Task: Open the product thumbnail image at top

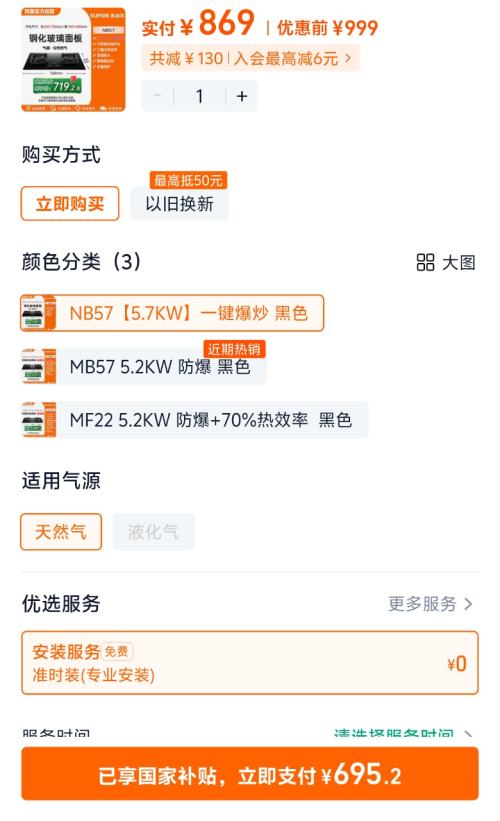Action: pyautogui.click(x=73, y=59)
